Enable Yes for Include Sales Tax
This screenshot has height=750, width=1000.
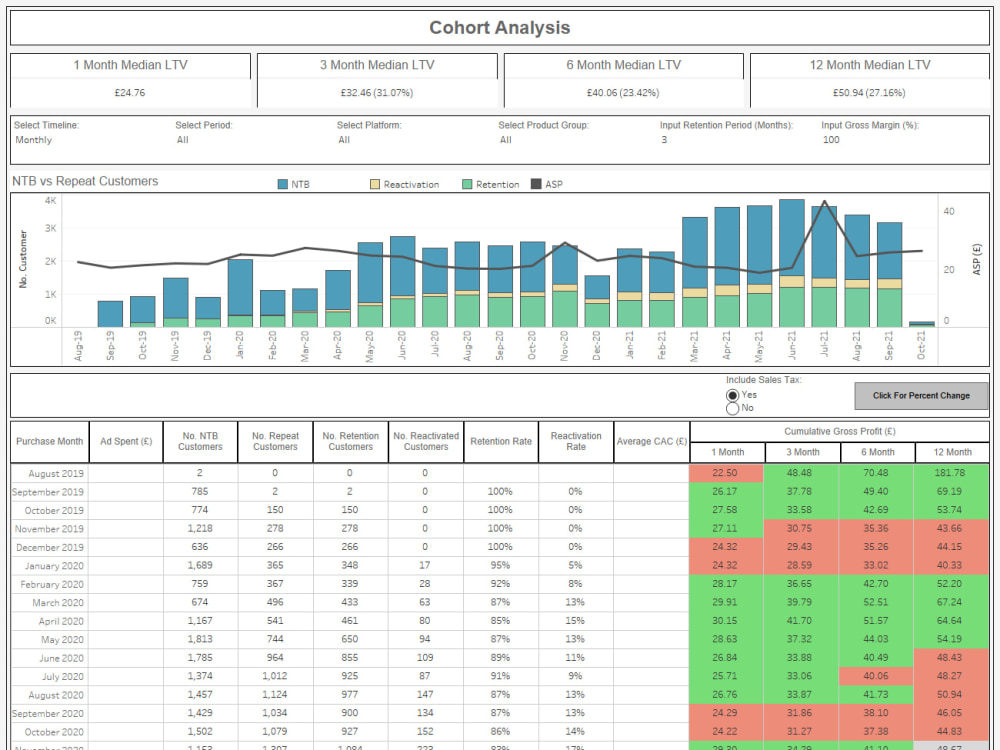coord(732,394)
